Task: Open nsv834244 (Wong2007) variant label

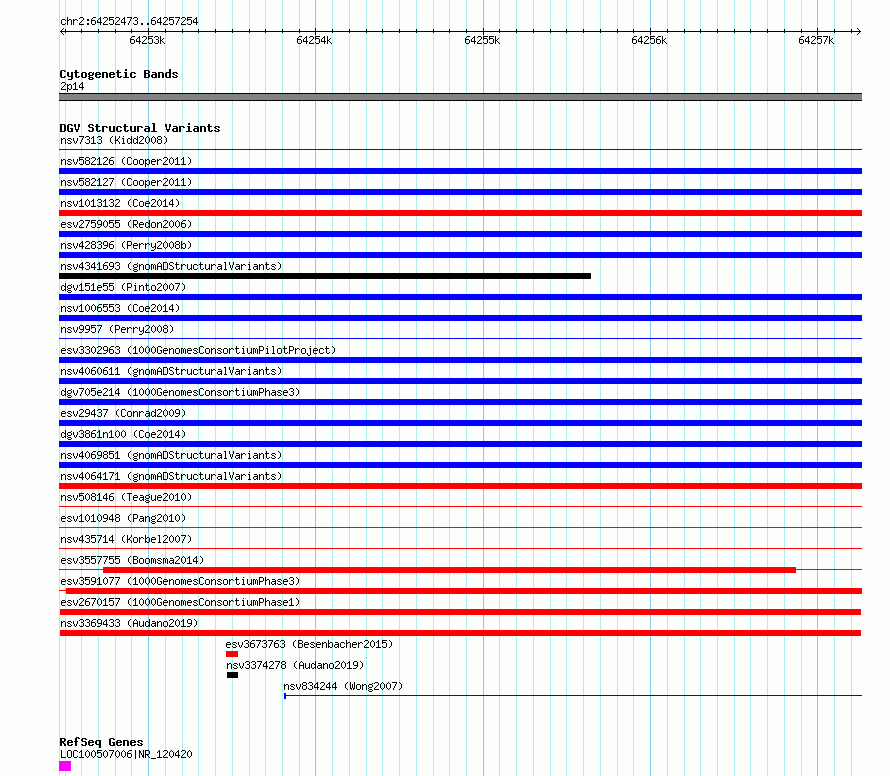Action: [x=343, y=686]
